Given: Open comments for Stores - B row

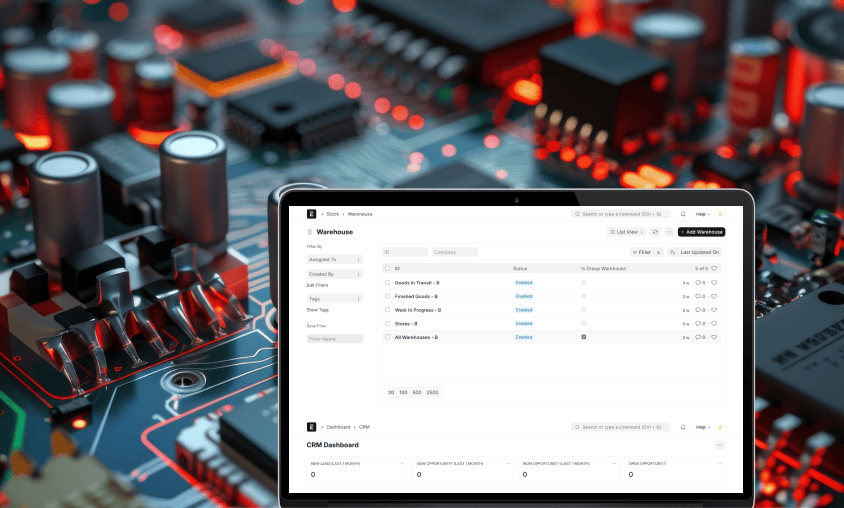Looking at the screenshot, I should (700, 323).
